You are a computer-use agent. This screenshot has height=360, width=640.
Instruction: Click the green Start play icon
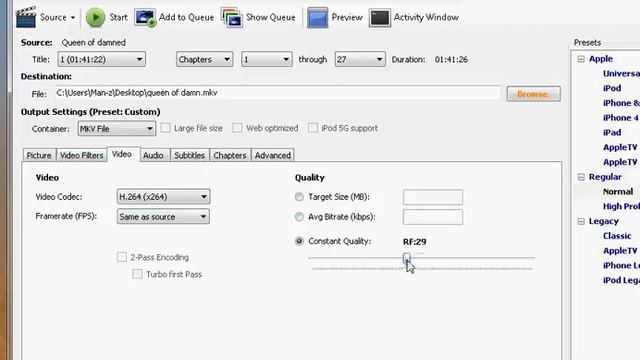(96, 18)
